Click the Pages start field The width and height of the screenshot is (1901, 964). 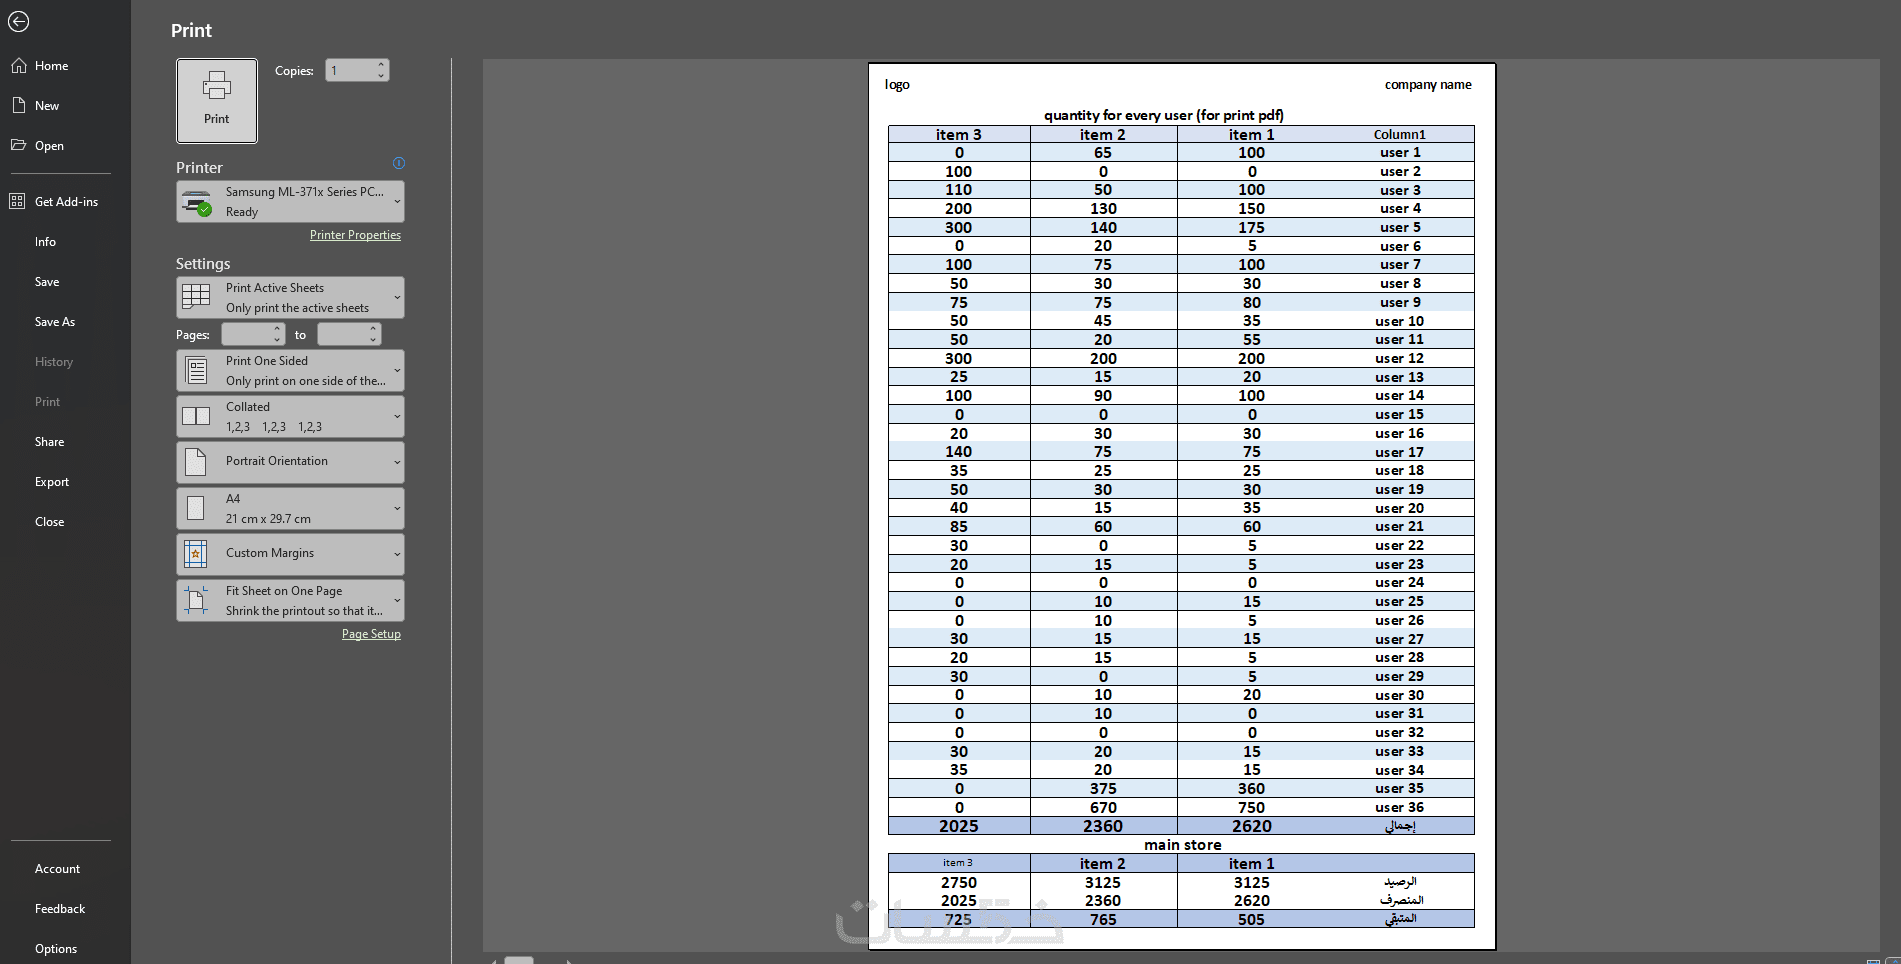click(x=247, y=334)
